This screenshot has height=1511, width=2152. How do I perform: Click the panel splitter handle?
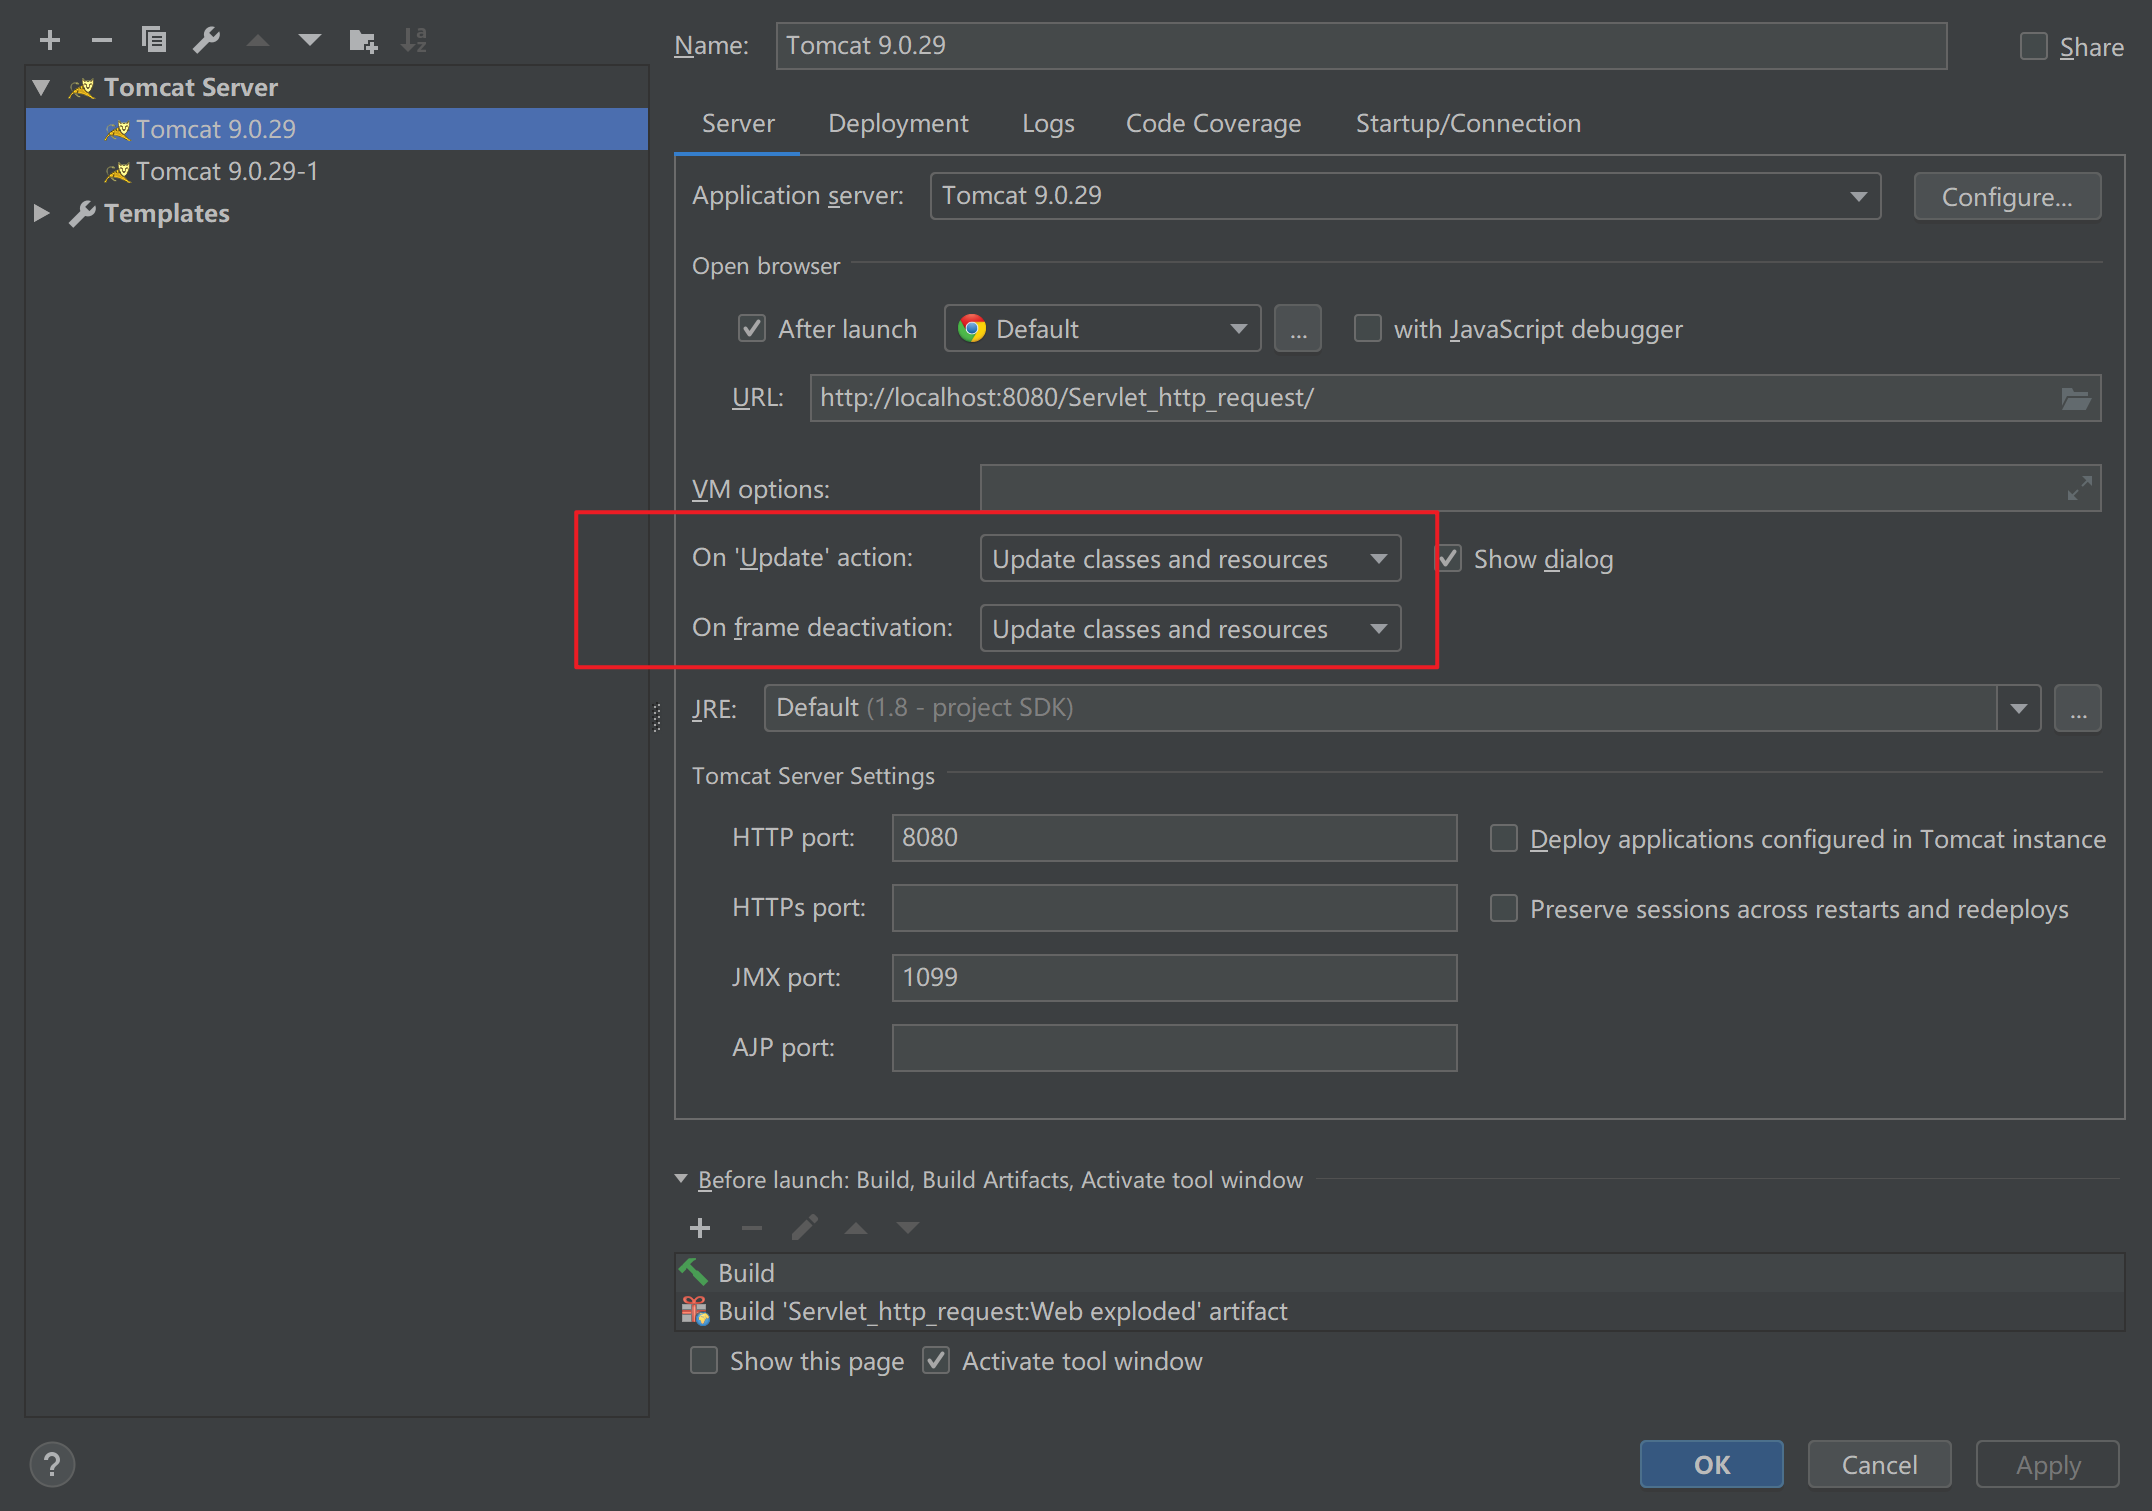tap(657, 718)
